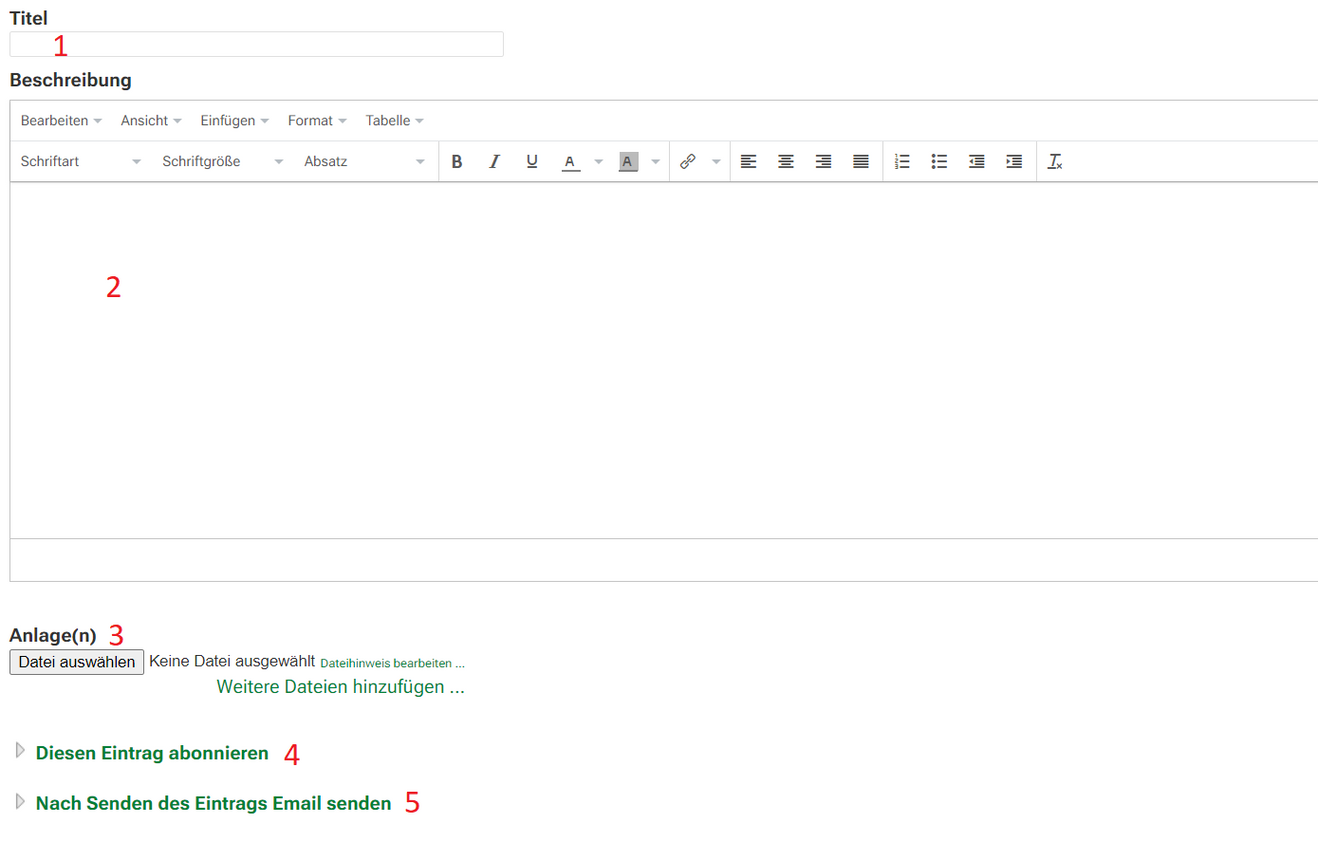
Task: Open the Schriftgröße font size dropdown
Action: coord(223,161)
